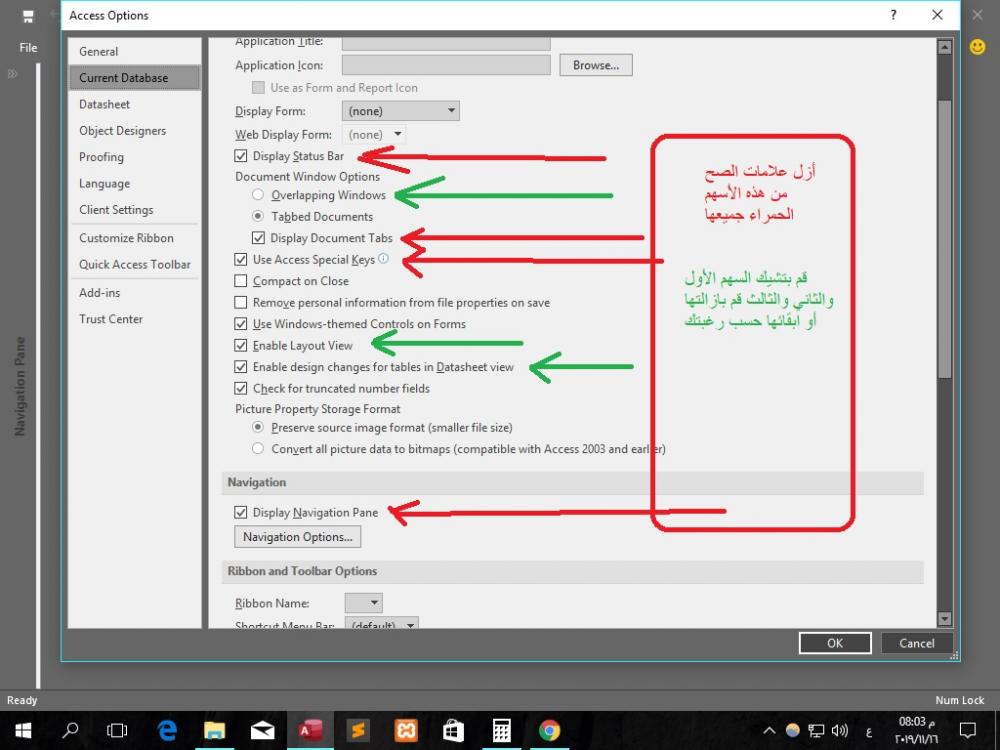This screenshot has width=1000, height=750.
Task: Click the Application Icon text field
Action: pyautogui.click(x=446, y=65)
